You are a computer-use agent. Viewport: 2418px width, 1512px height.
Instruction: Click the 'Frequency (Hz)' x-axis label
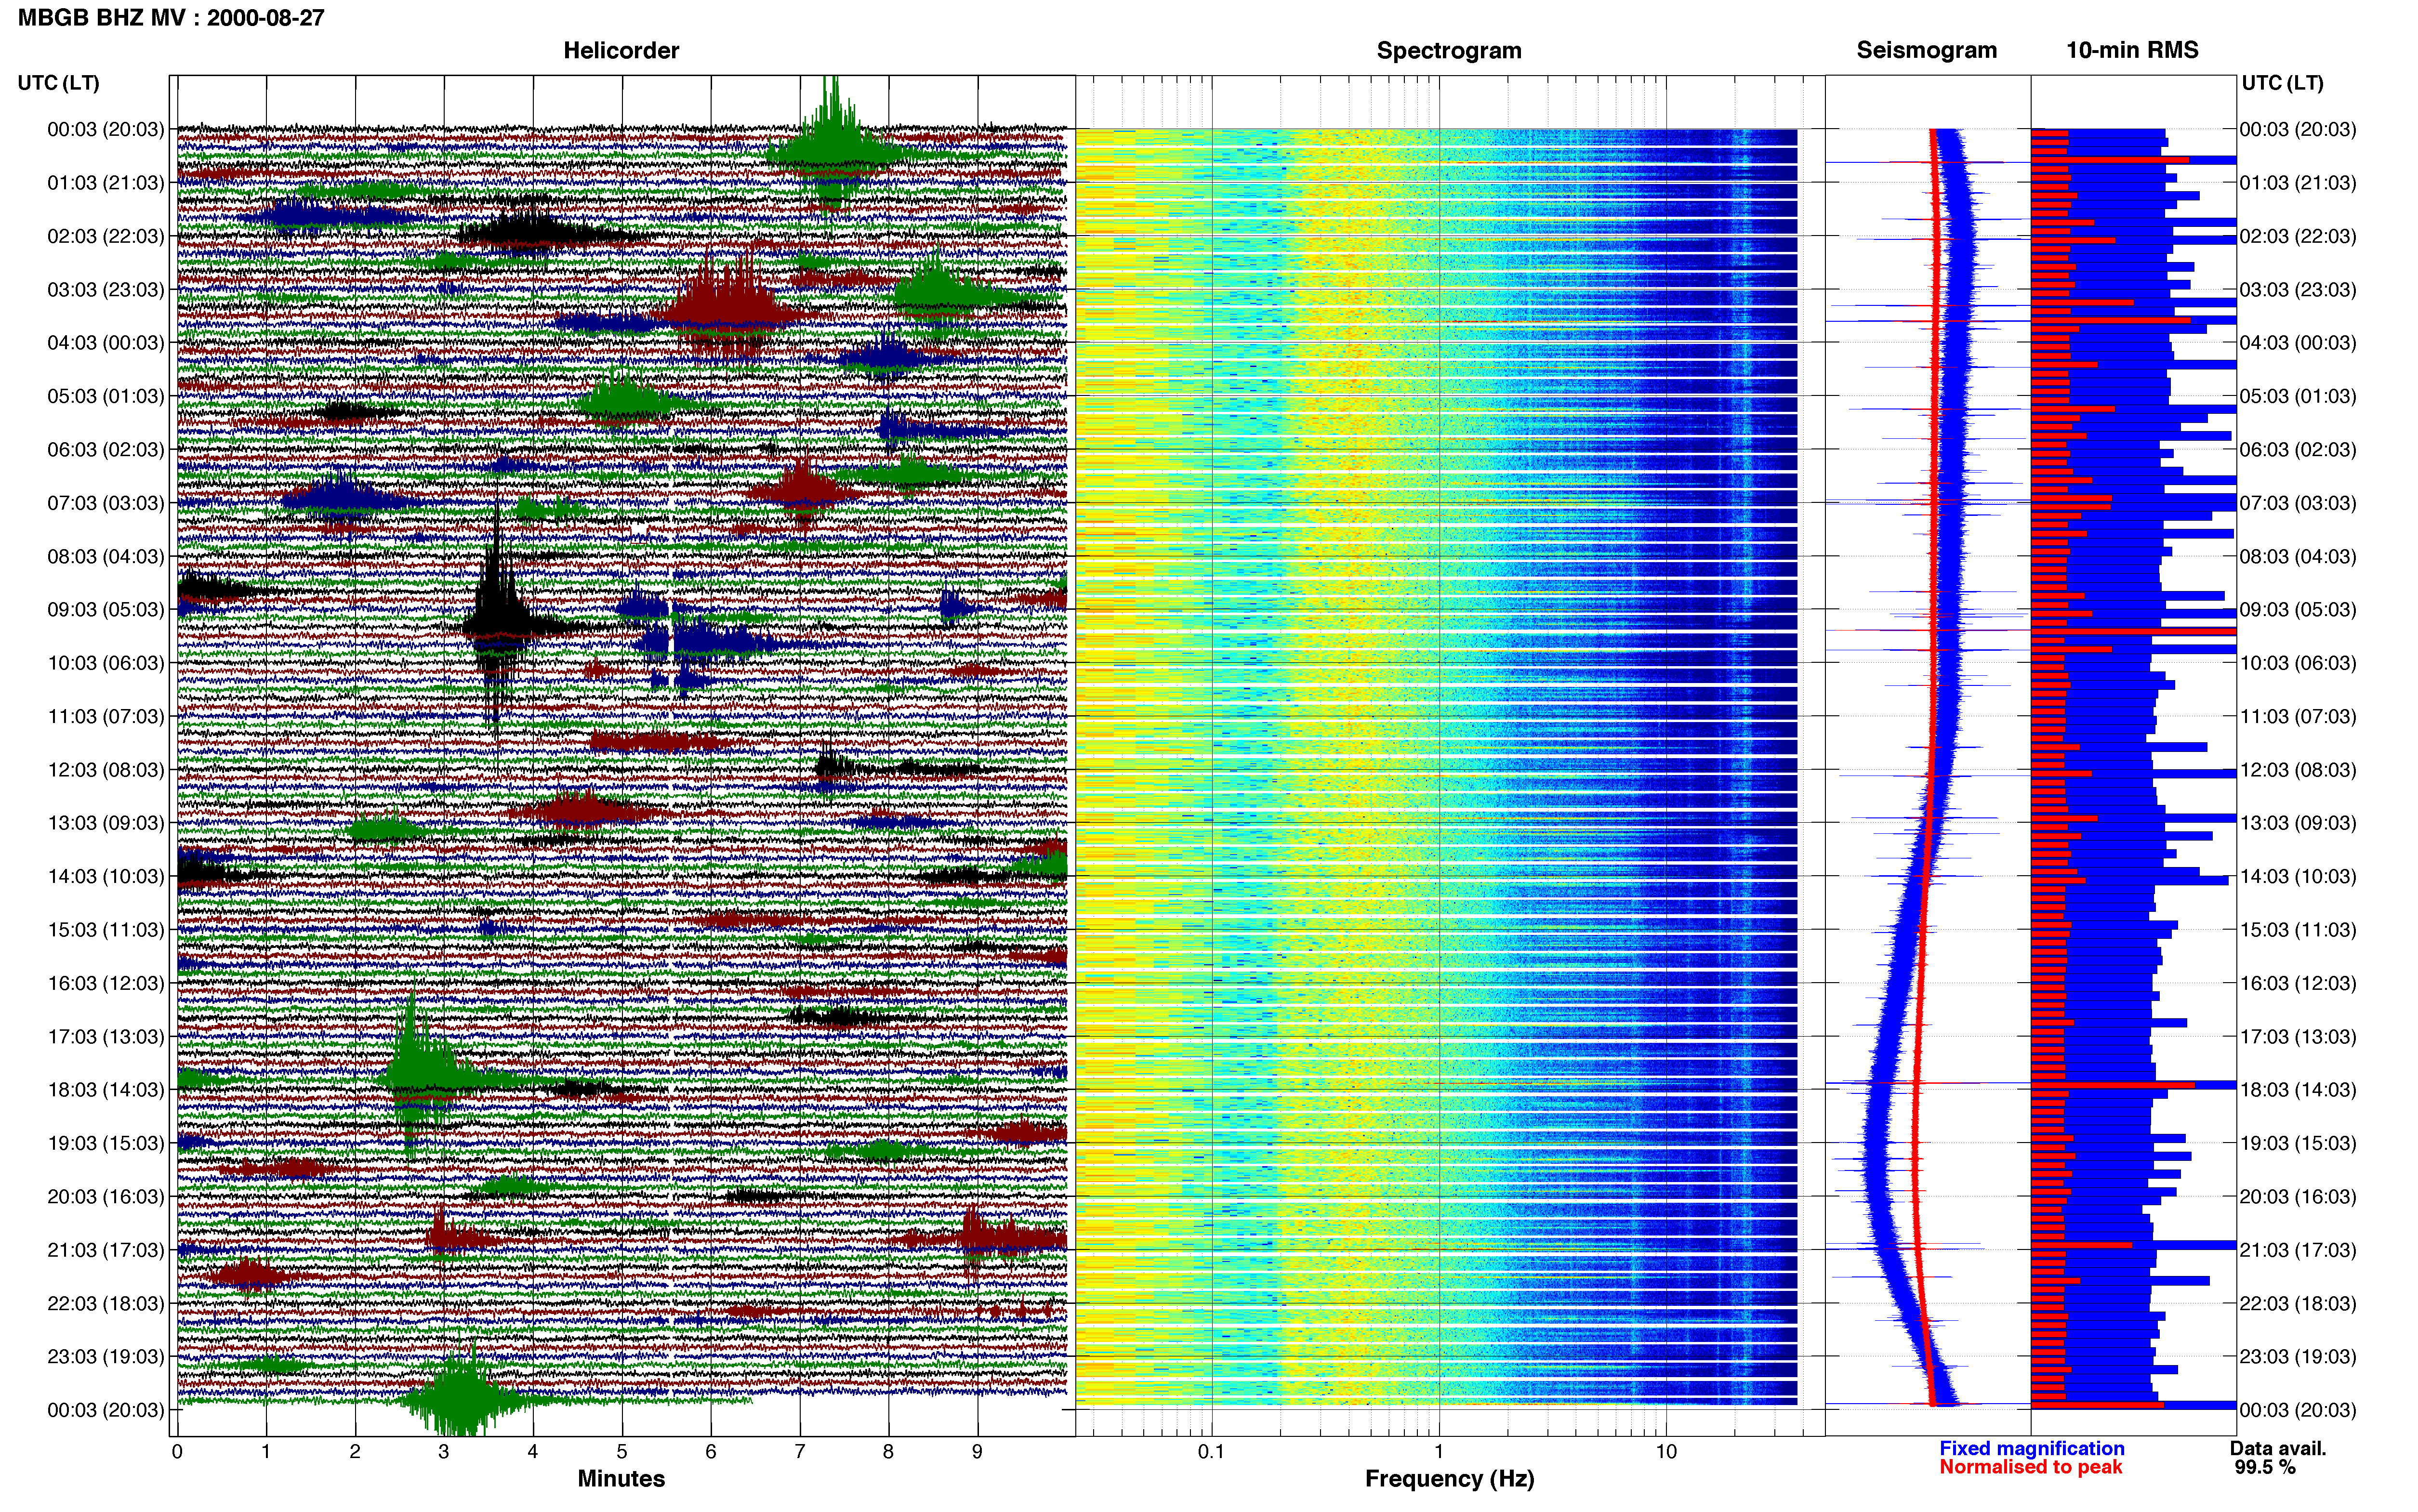point(1449,1479)
